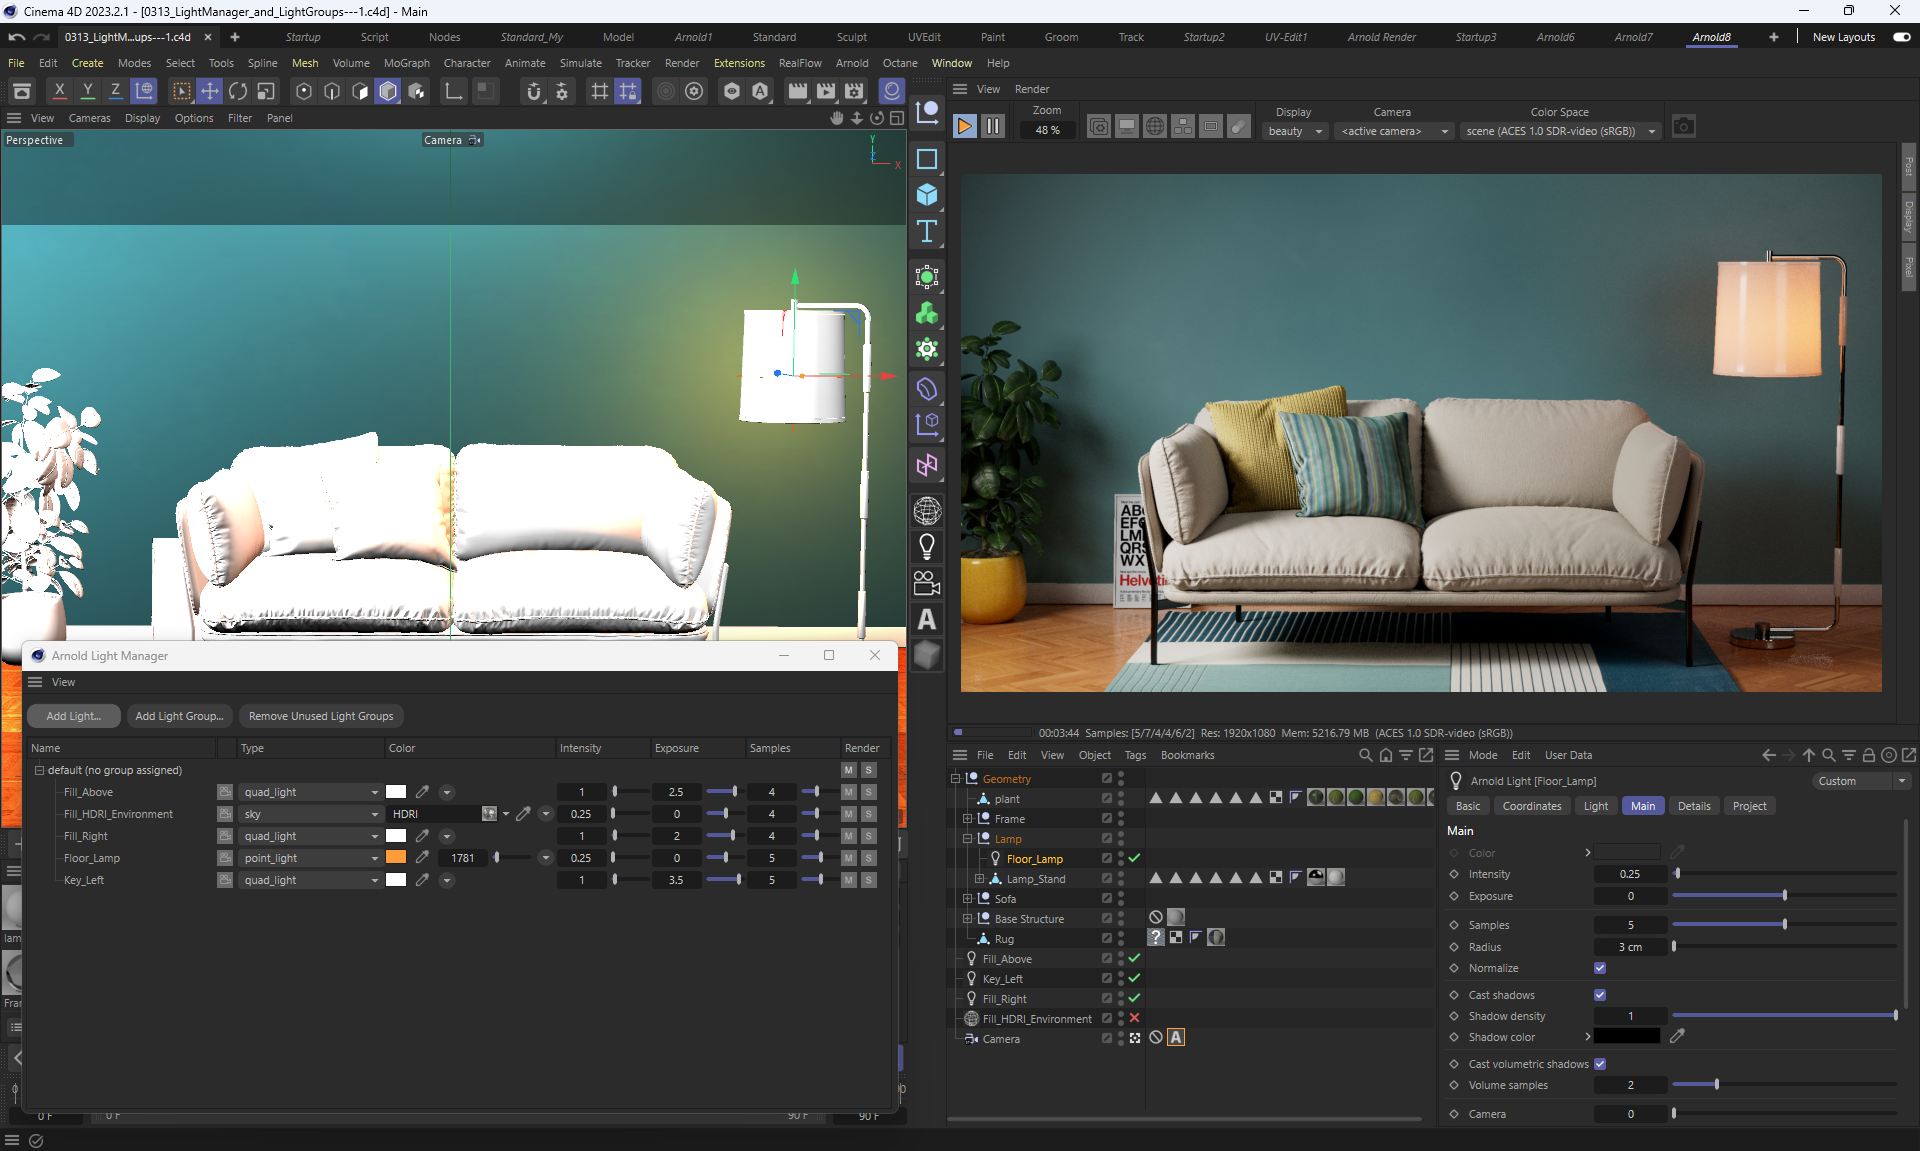Toggle the Normalize checkbox
This screenshot has height=1151, width=1920.
tap(1600, 968)
